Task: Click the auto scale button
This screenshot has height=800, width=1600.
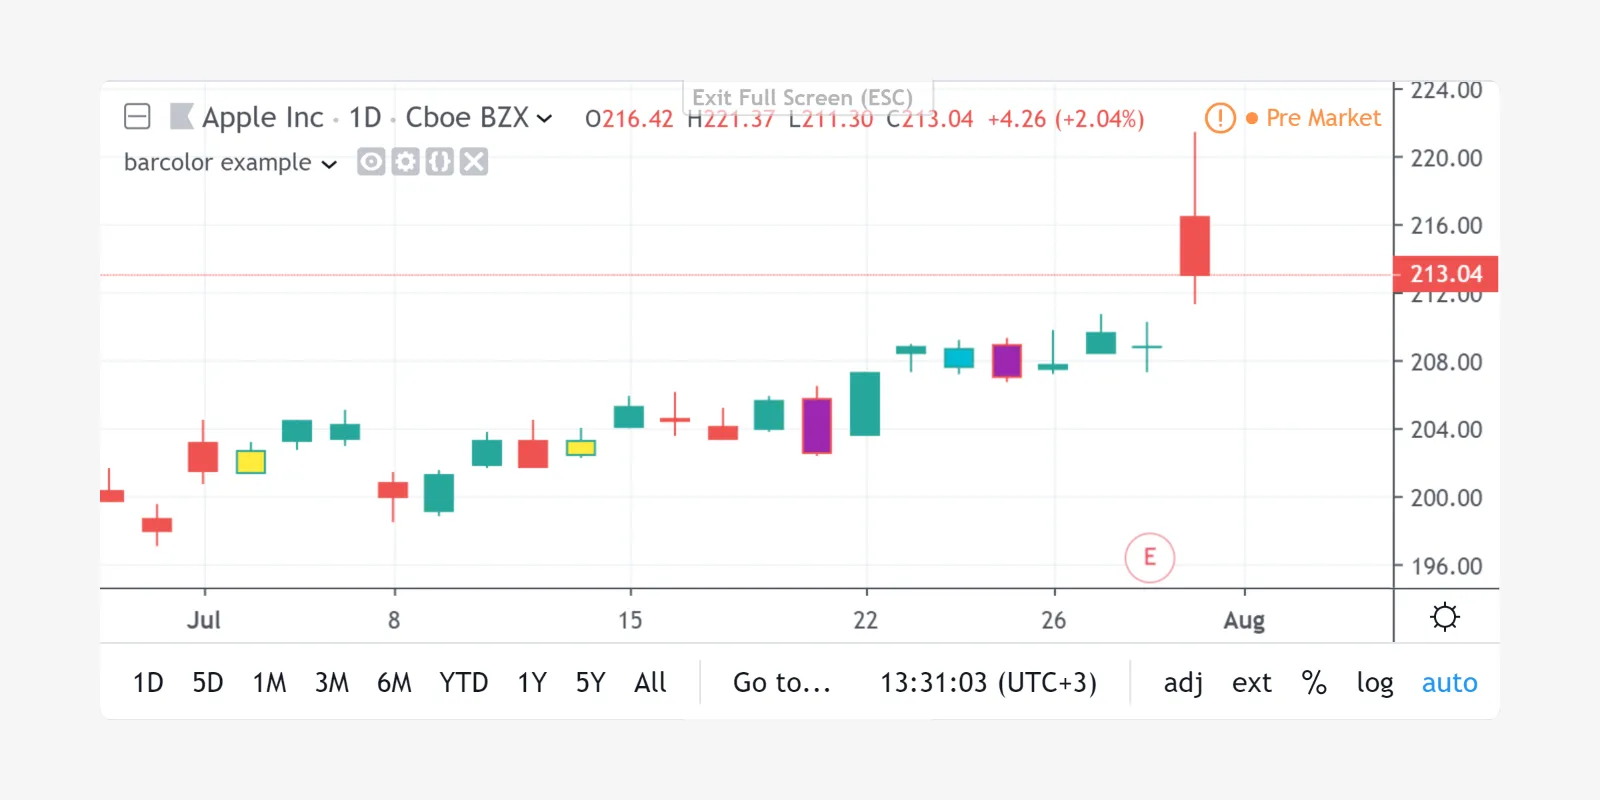Action: (1449, 683)
